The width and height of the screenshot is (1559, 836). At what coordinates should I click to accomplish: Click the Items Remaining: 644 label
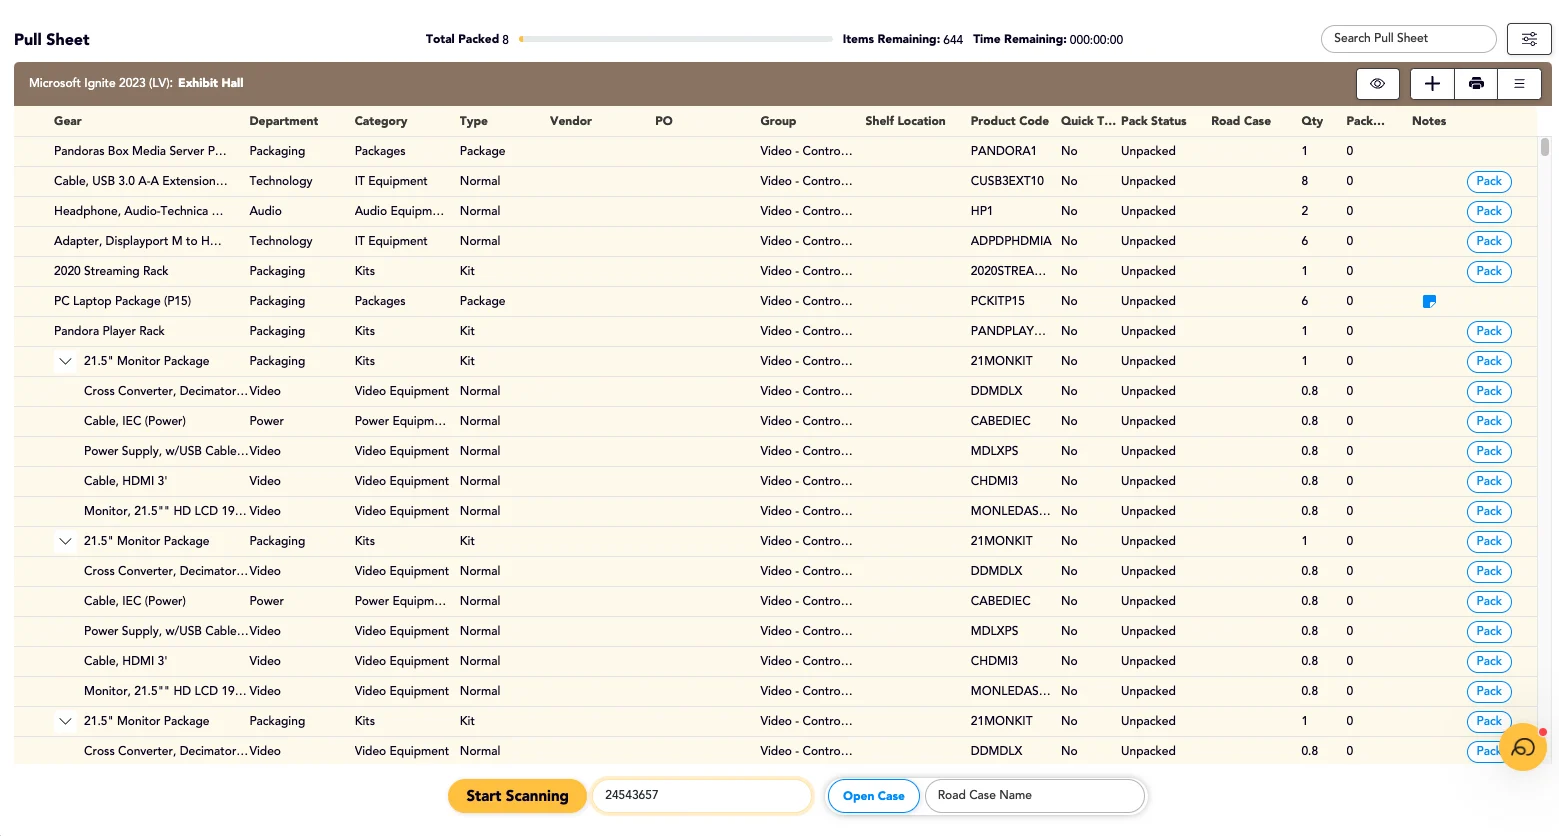[x=902, y=39]
